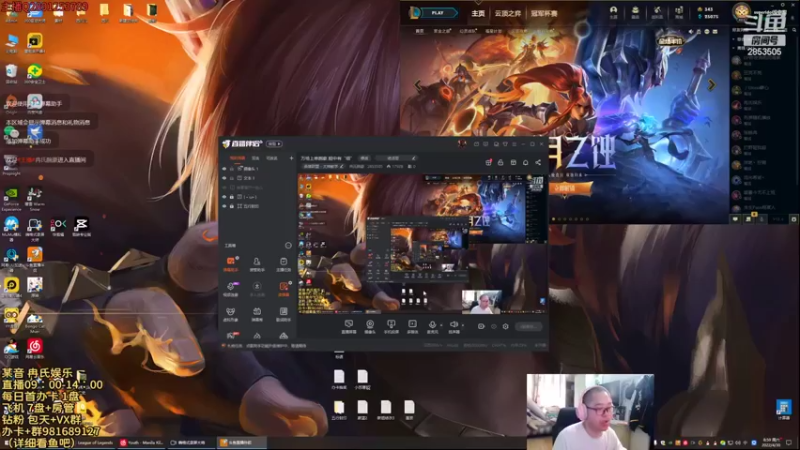The image size is (800, 450).
Task: Open the 手机投屏 phone casting source
Action: coord(391,327)
